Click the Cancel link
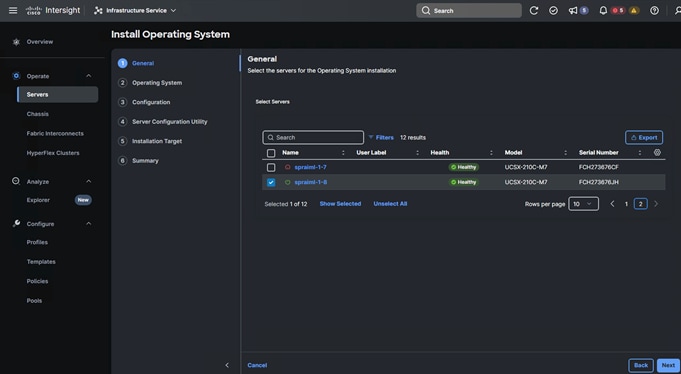Viewport: 681px width, 374px height. click(x=257, y=365)
